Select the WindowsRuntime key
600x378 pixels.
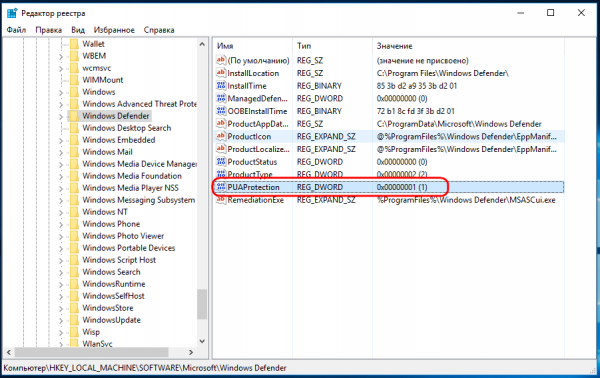click(x=114, y=284)
